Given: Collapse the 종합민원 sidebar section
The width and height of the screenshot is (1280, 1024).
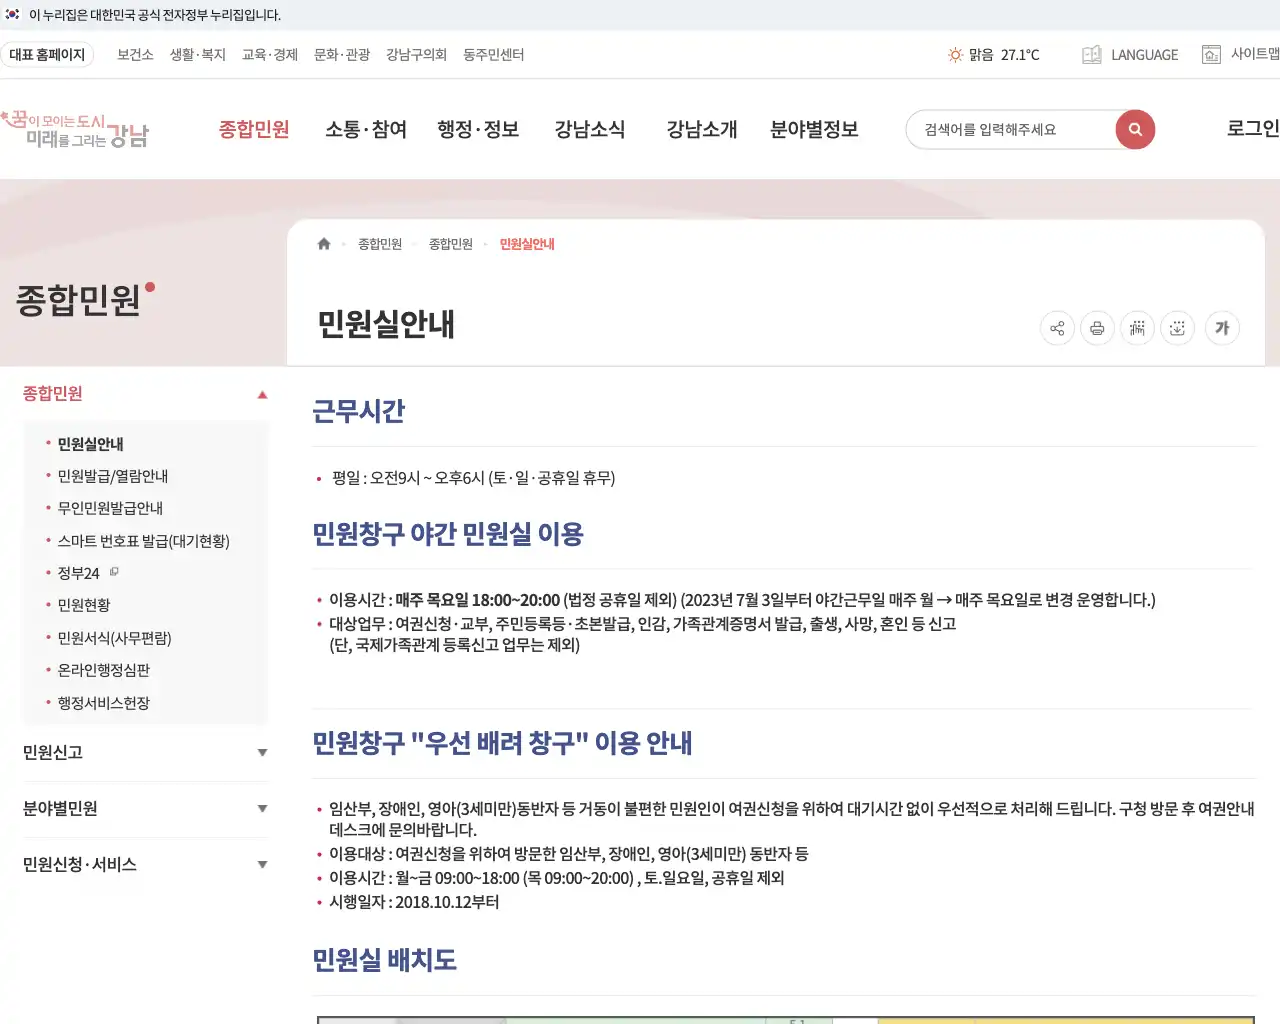Looking at the screenshot, I should pyautogui.click(x=262, y=394).
